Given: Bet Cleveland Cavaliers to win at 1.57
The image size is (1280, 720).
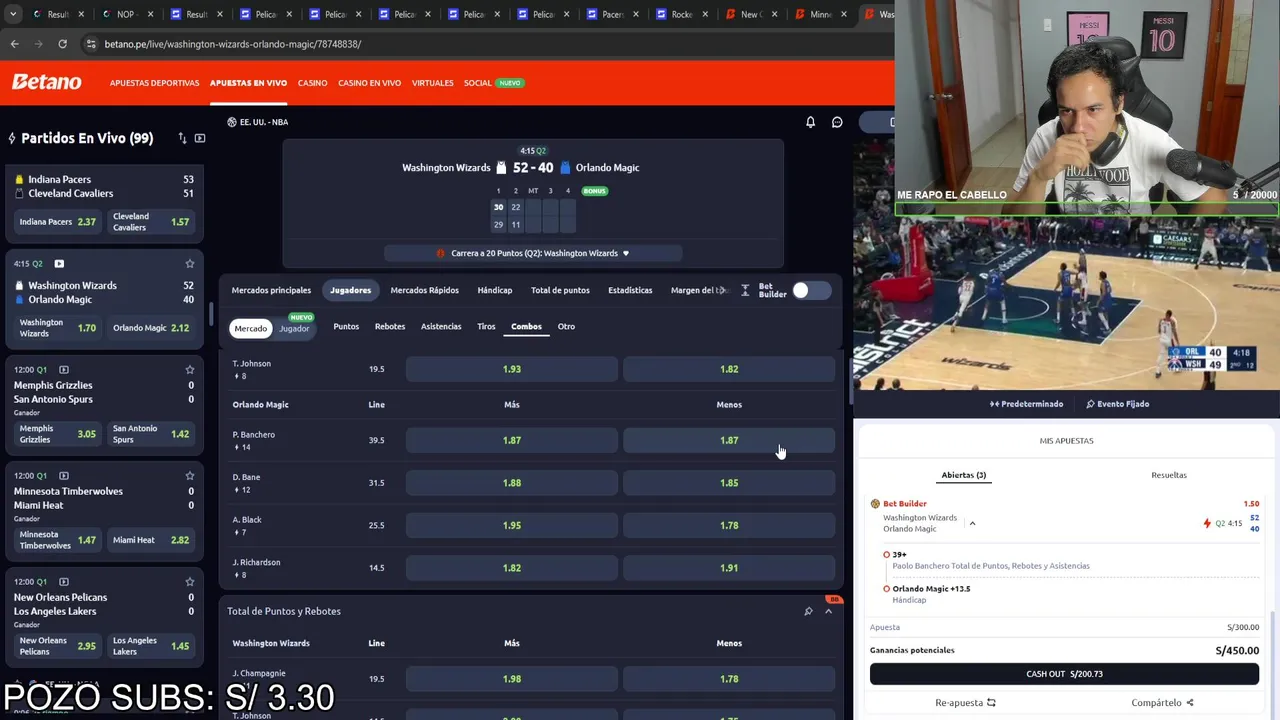Looking at the screenshot, I should (151, 222).
